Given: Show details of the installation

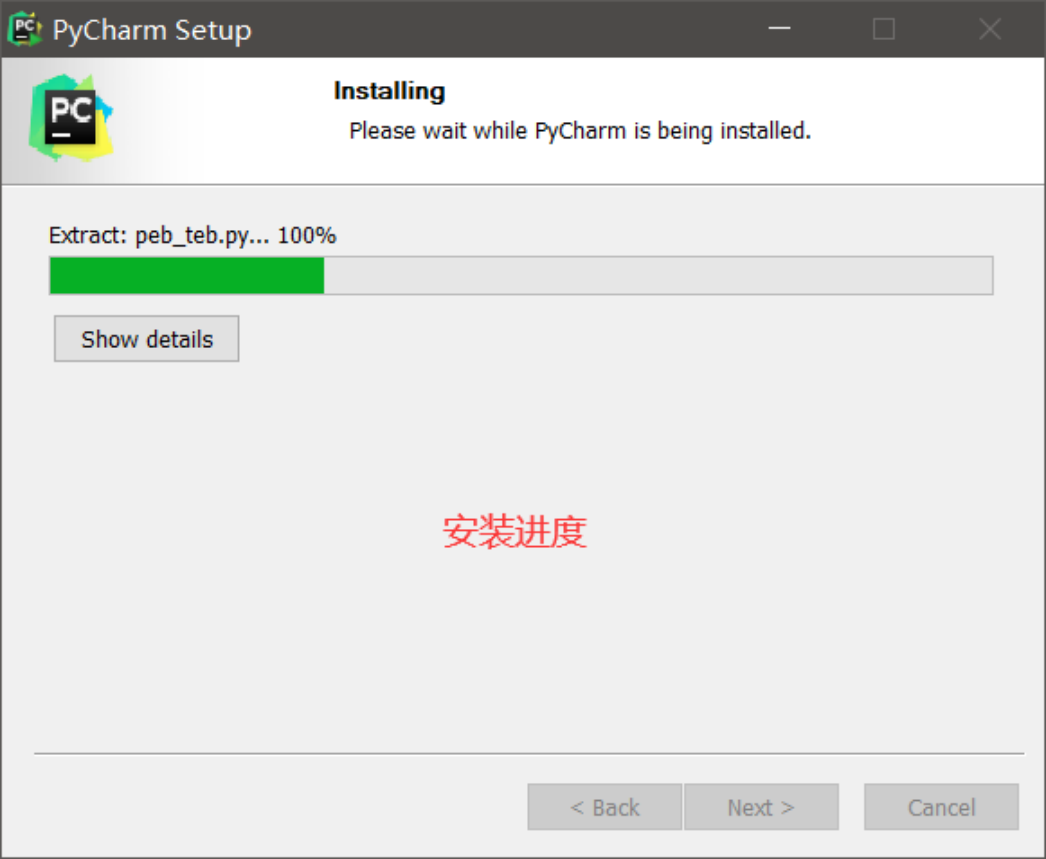Looking at the screenshot, I should [x=147, y=339].
